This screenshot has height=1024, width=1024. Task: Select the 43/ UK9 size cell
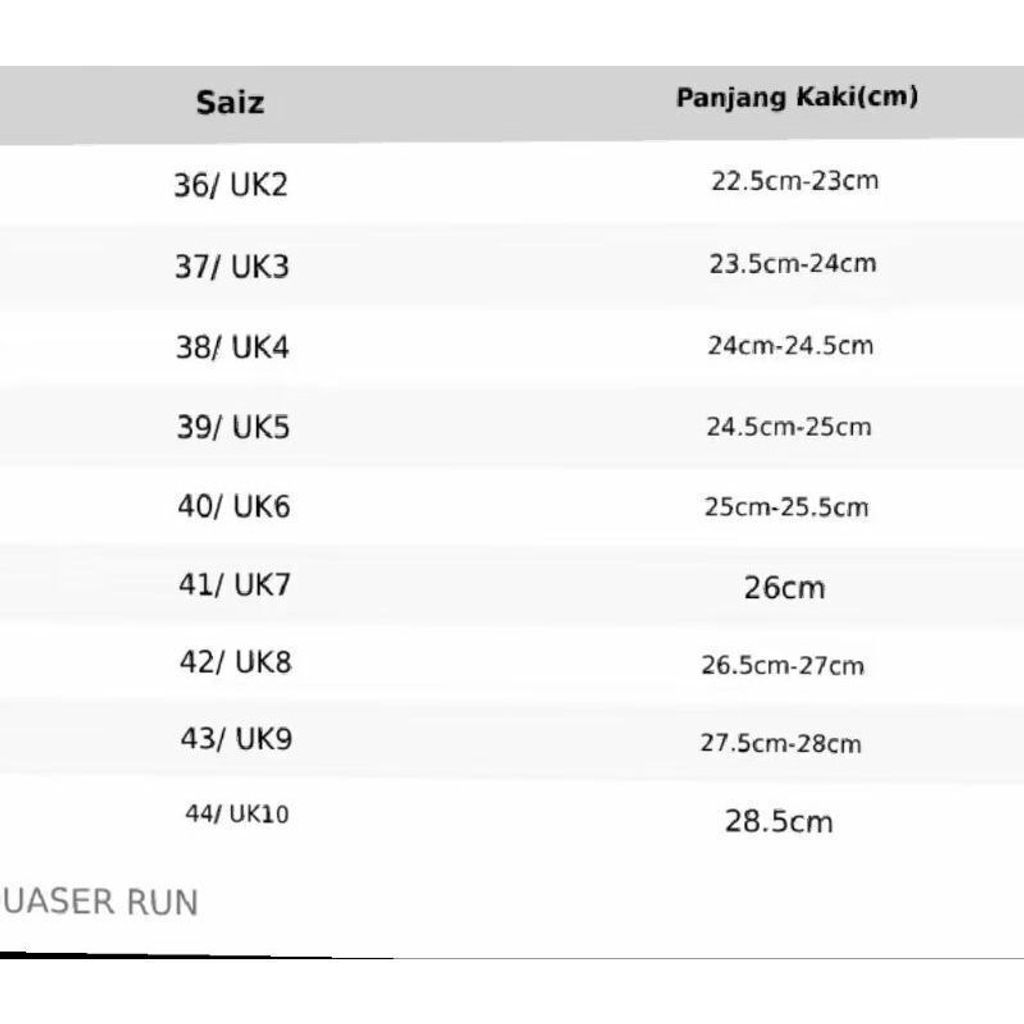(x=236, y=739)
